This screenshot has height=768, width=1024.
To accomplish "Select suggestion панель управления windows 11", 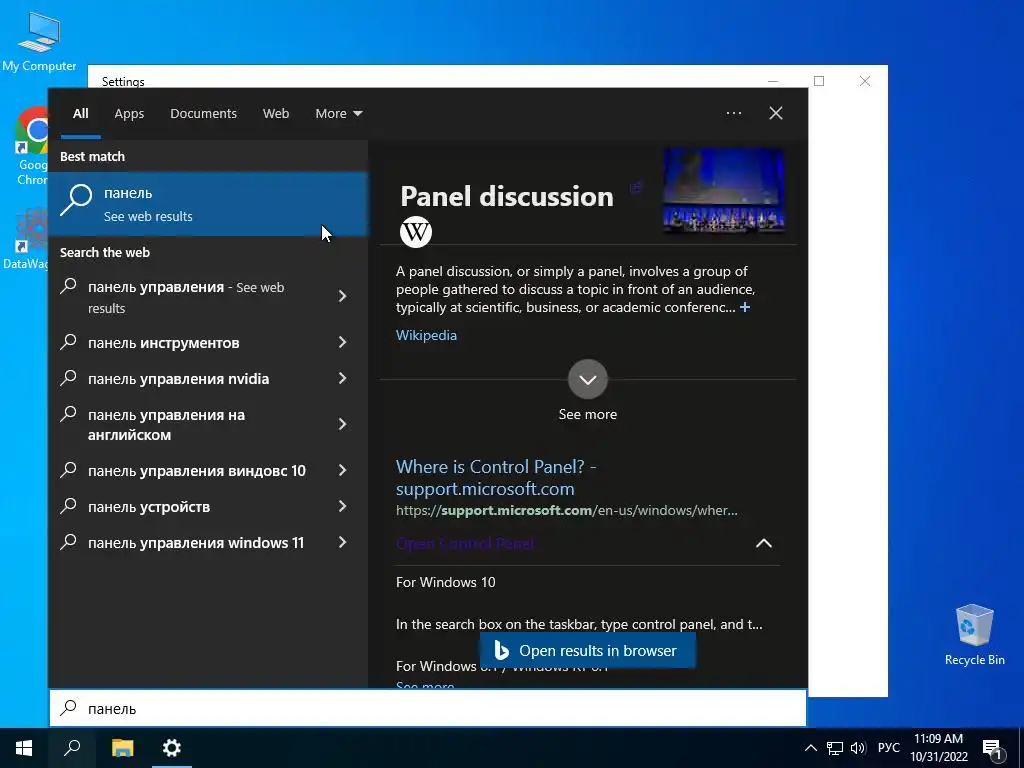I will 196,543.
